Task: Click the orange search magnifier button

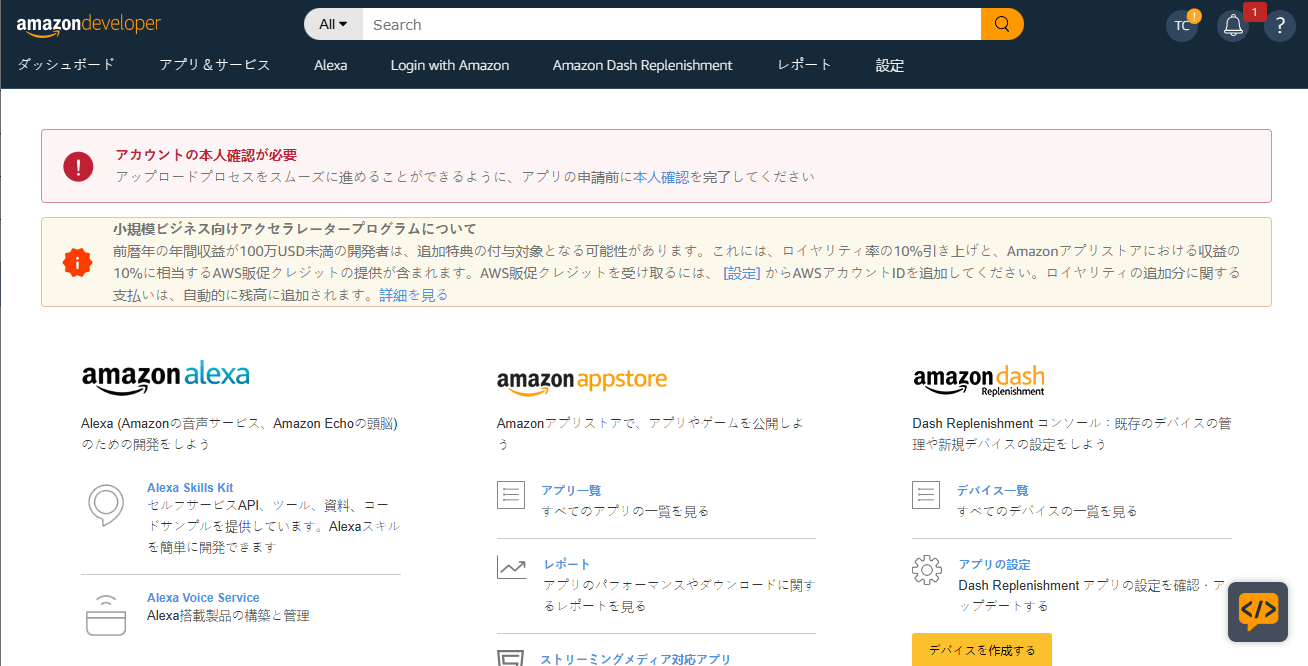Action: 1002,24
